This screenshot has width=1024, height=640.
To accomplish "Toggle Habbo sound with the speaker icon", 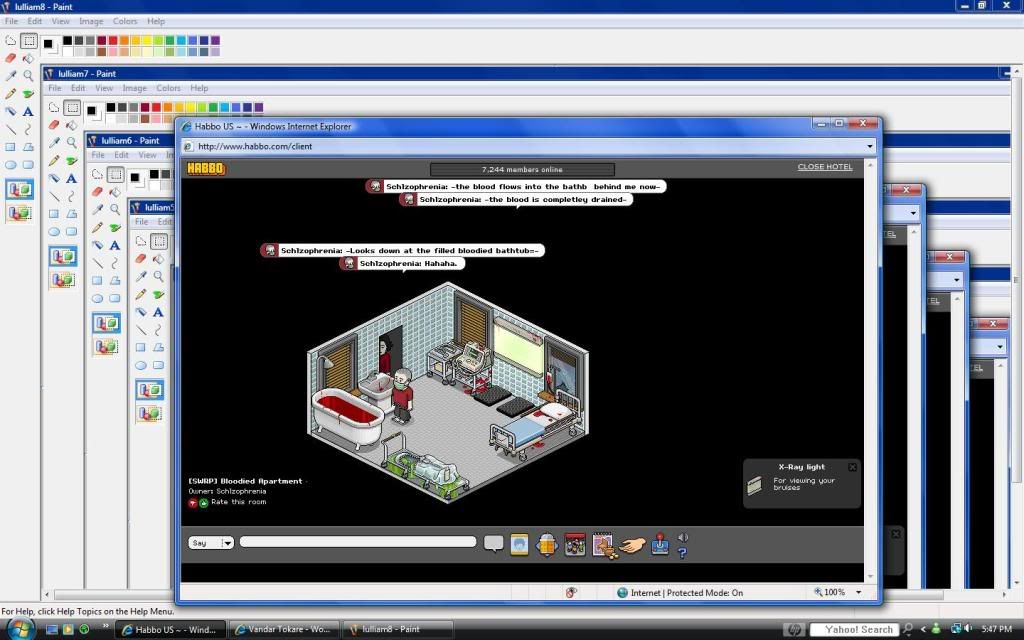I will (x=683, y=538).
